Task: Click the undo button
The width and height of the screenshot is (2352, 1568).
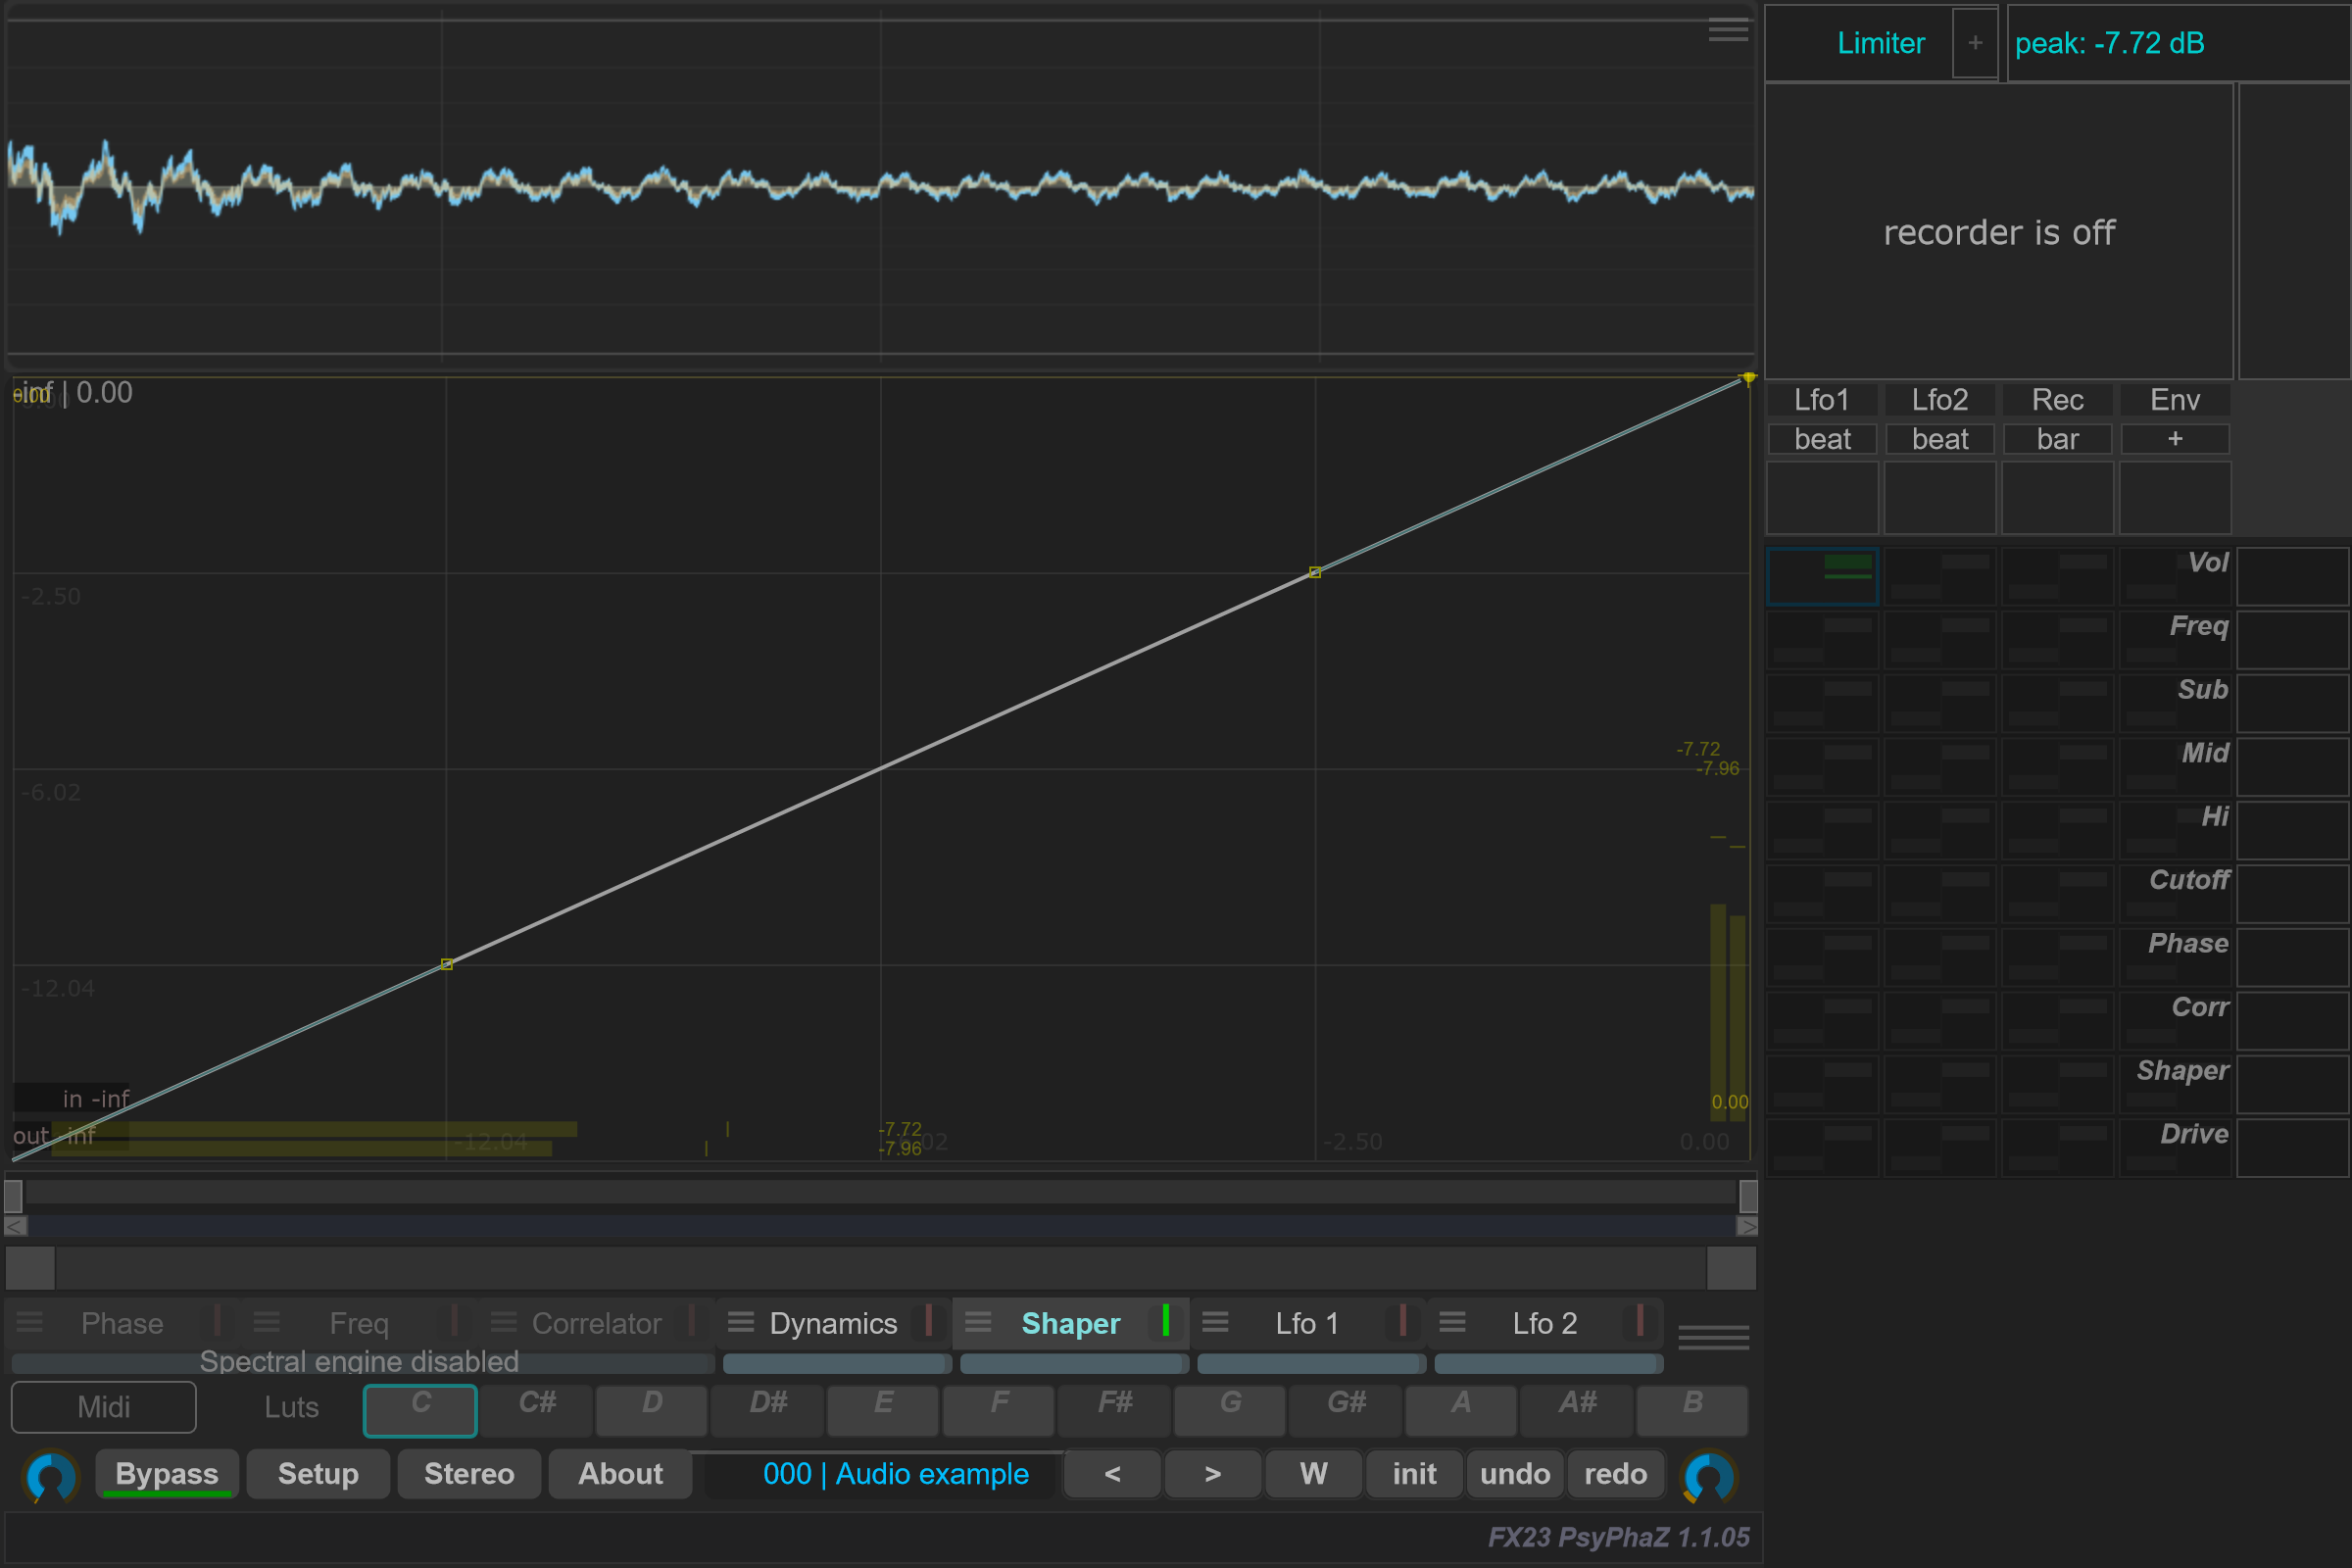Action: [1515, 1474]
